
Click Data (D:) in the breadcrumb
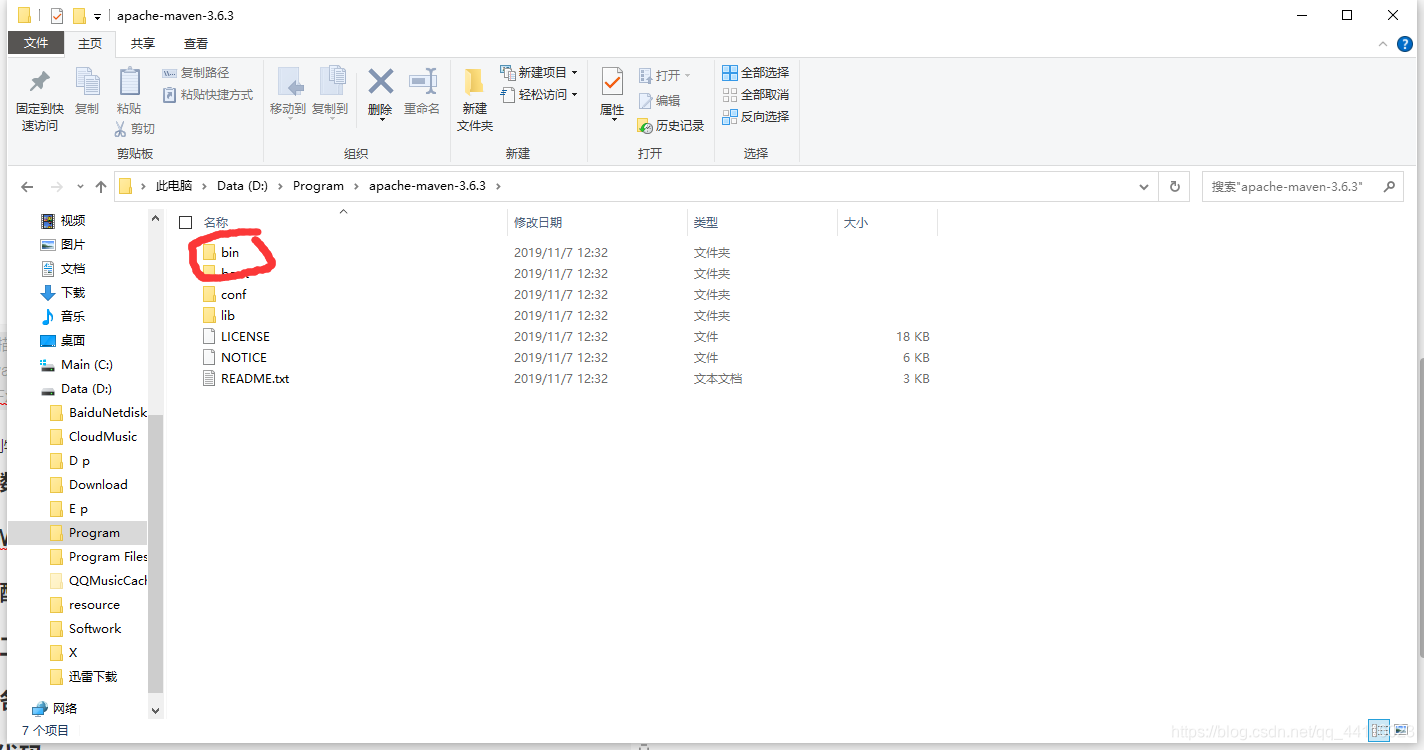click(x=244, y=187)
